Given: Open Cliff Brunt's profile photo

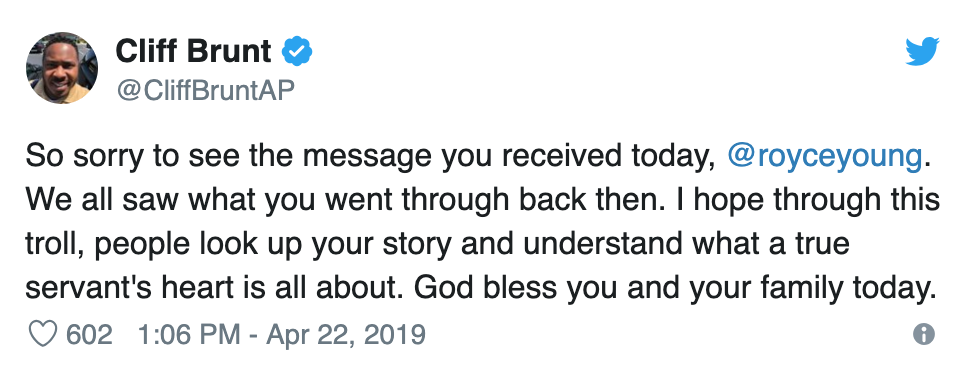Looking at the screenshot, I should tap(61, 68).
